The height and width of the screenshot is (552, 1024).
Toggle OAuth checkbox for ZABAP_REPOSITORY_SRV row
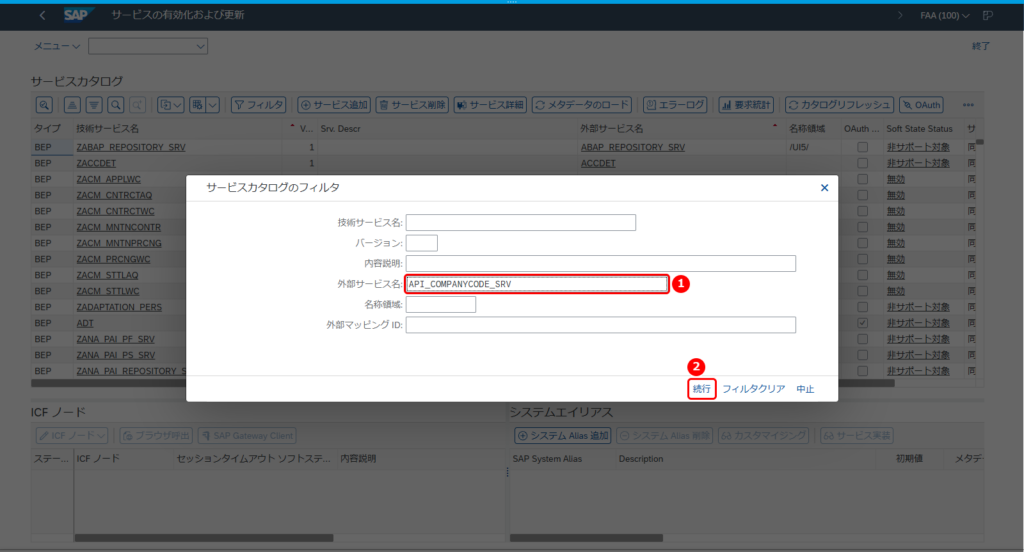863,148
